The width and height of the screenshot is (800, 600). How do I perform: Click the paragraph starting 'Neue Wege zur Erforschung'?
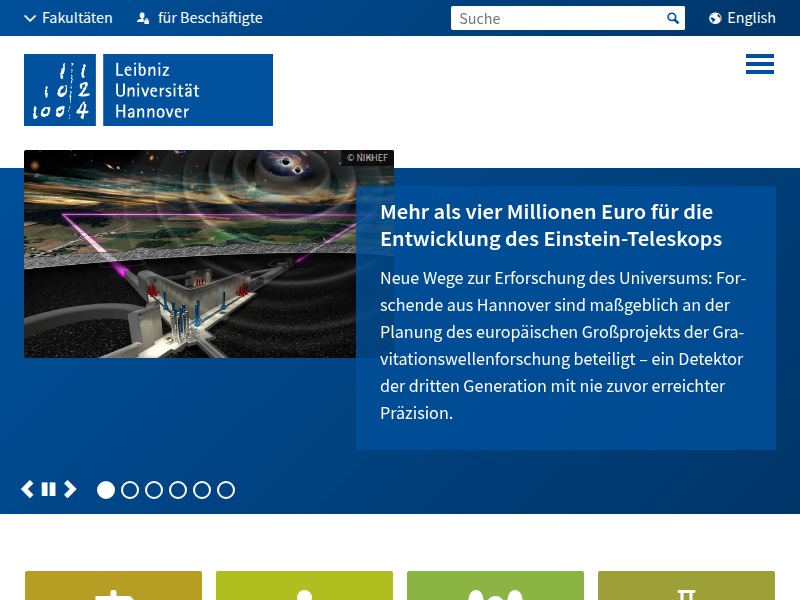click(563, 345)
